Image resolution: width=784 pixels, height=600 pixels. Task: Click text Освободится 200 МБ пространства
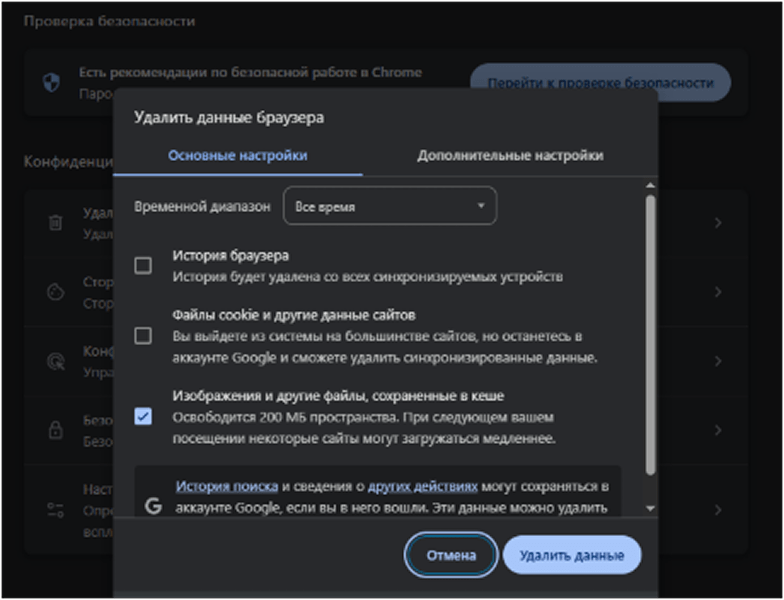click(286, 417)
